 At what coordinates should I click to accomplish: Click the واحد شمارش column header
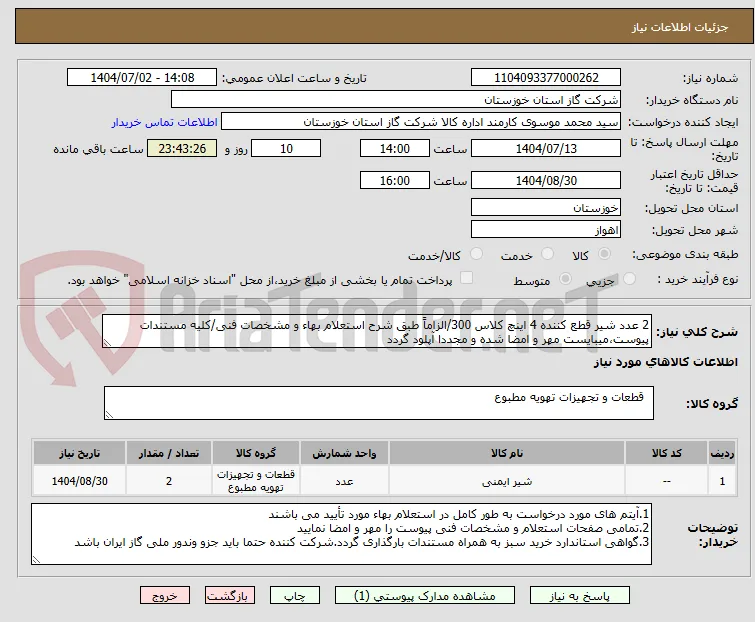click(344, 454)
